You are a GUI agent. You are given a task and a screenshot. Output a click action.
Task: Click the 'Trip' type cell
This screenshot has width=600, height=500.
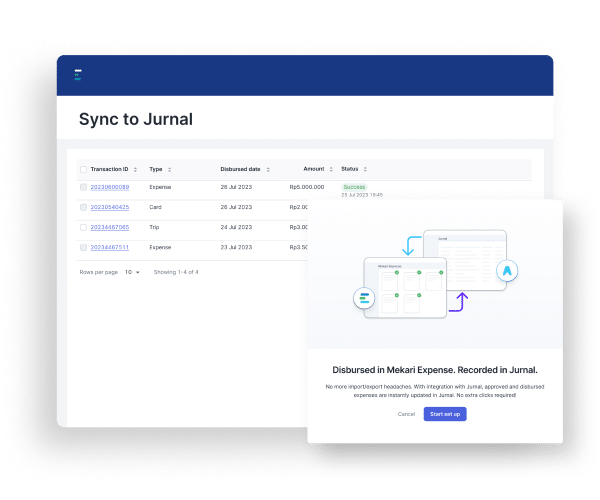[154, 227]
